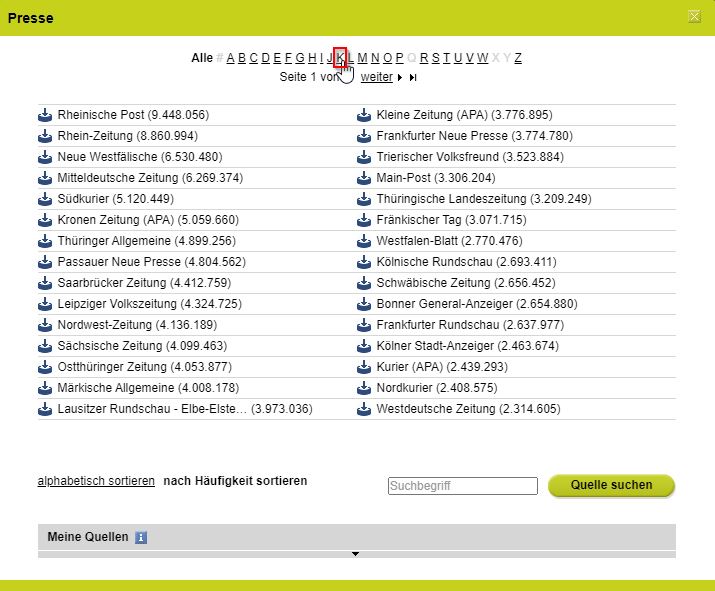Click download icon beside Lausitzer Rundschau
Viewport: 715px width, 591px height.
tap(45, 409)
